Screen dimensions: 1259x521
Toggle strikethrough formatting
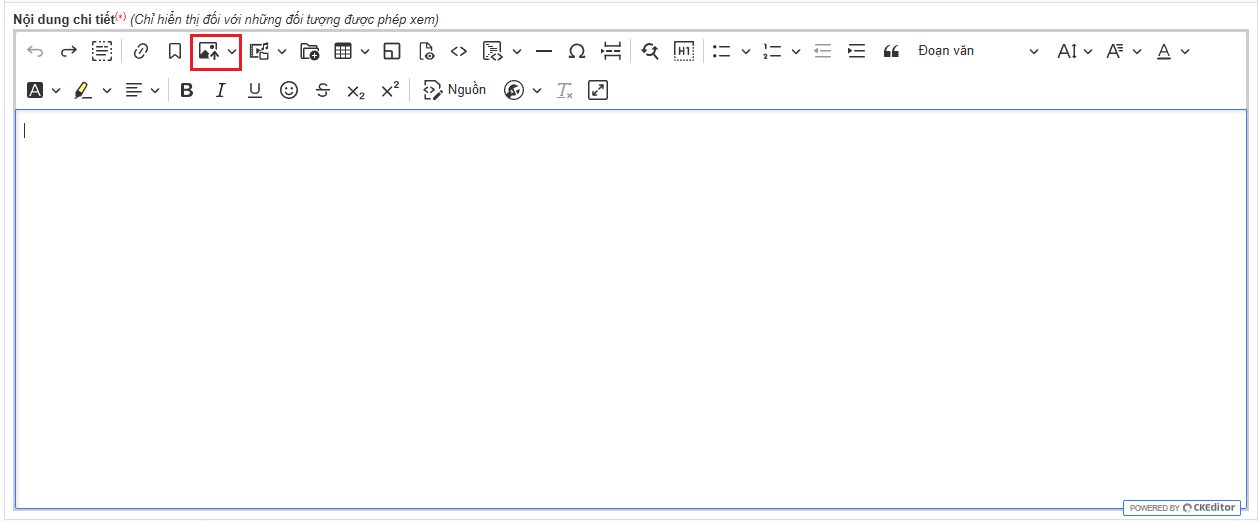322,90
